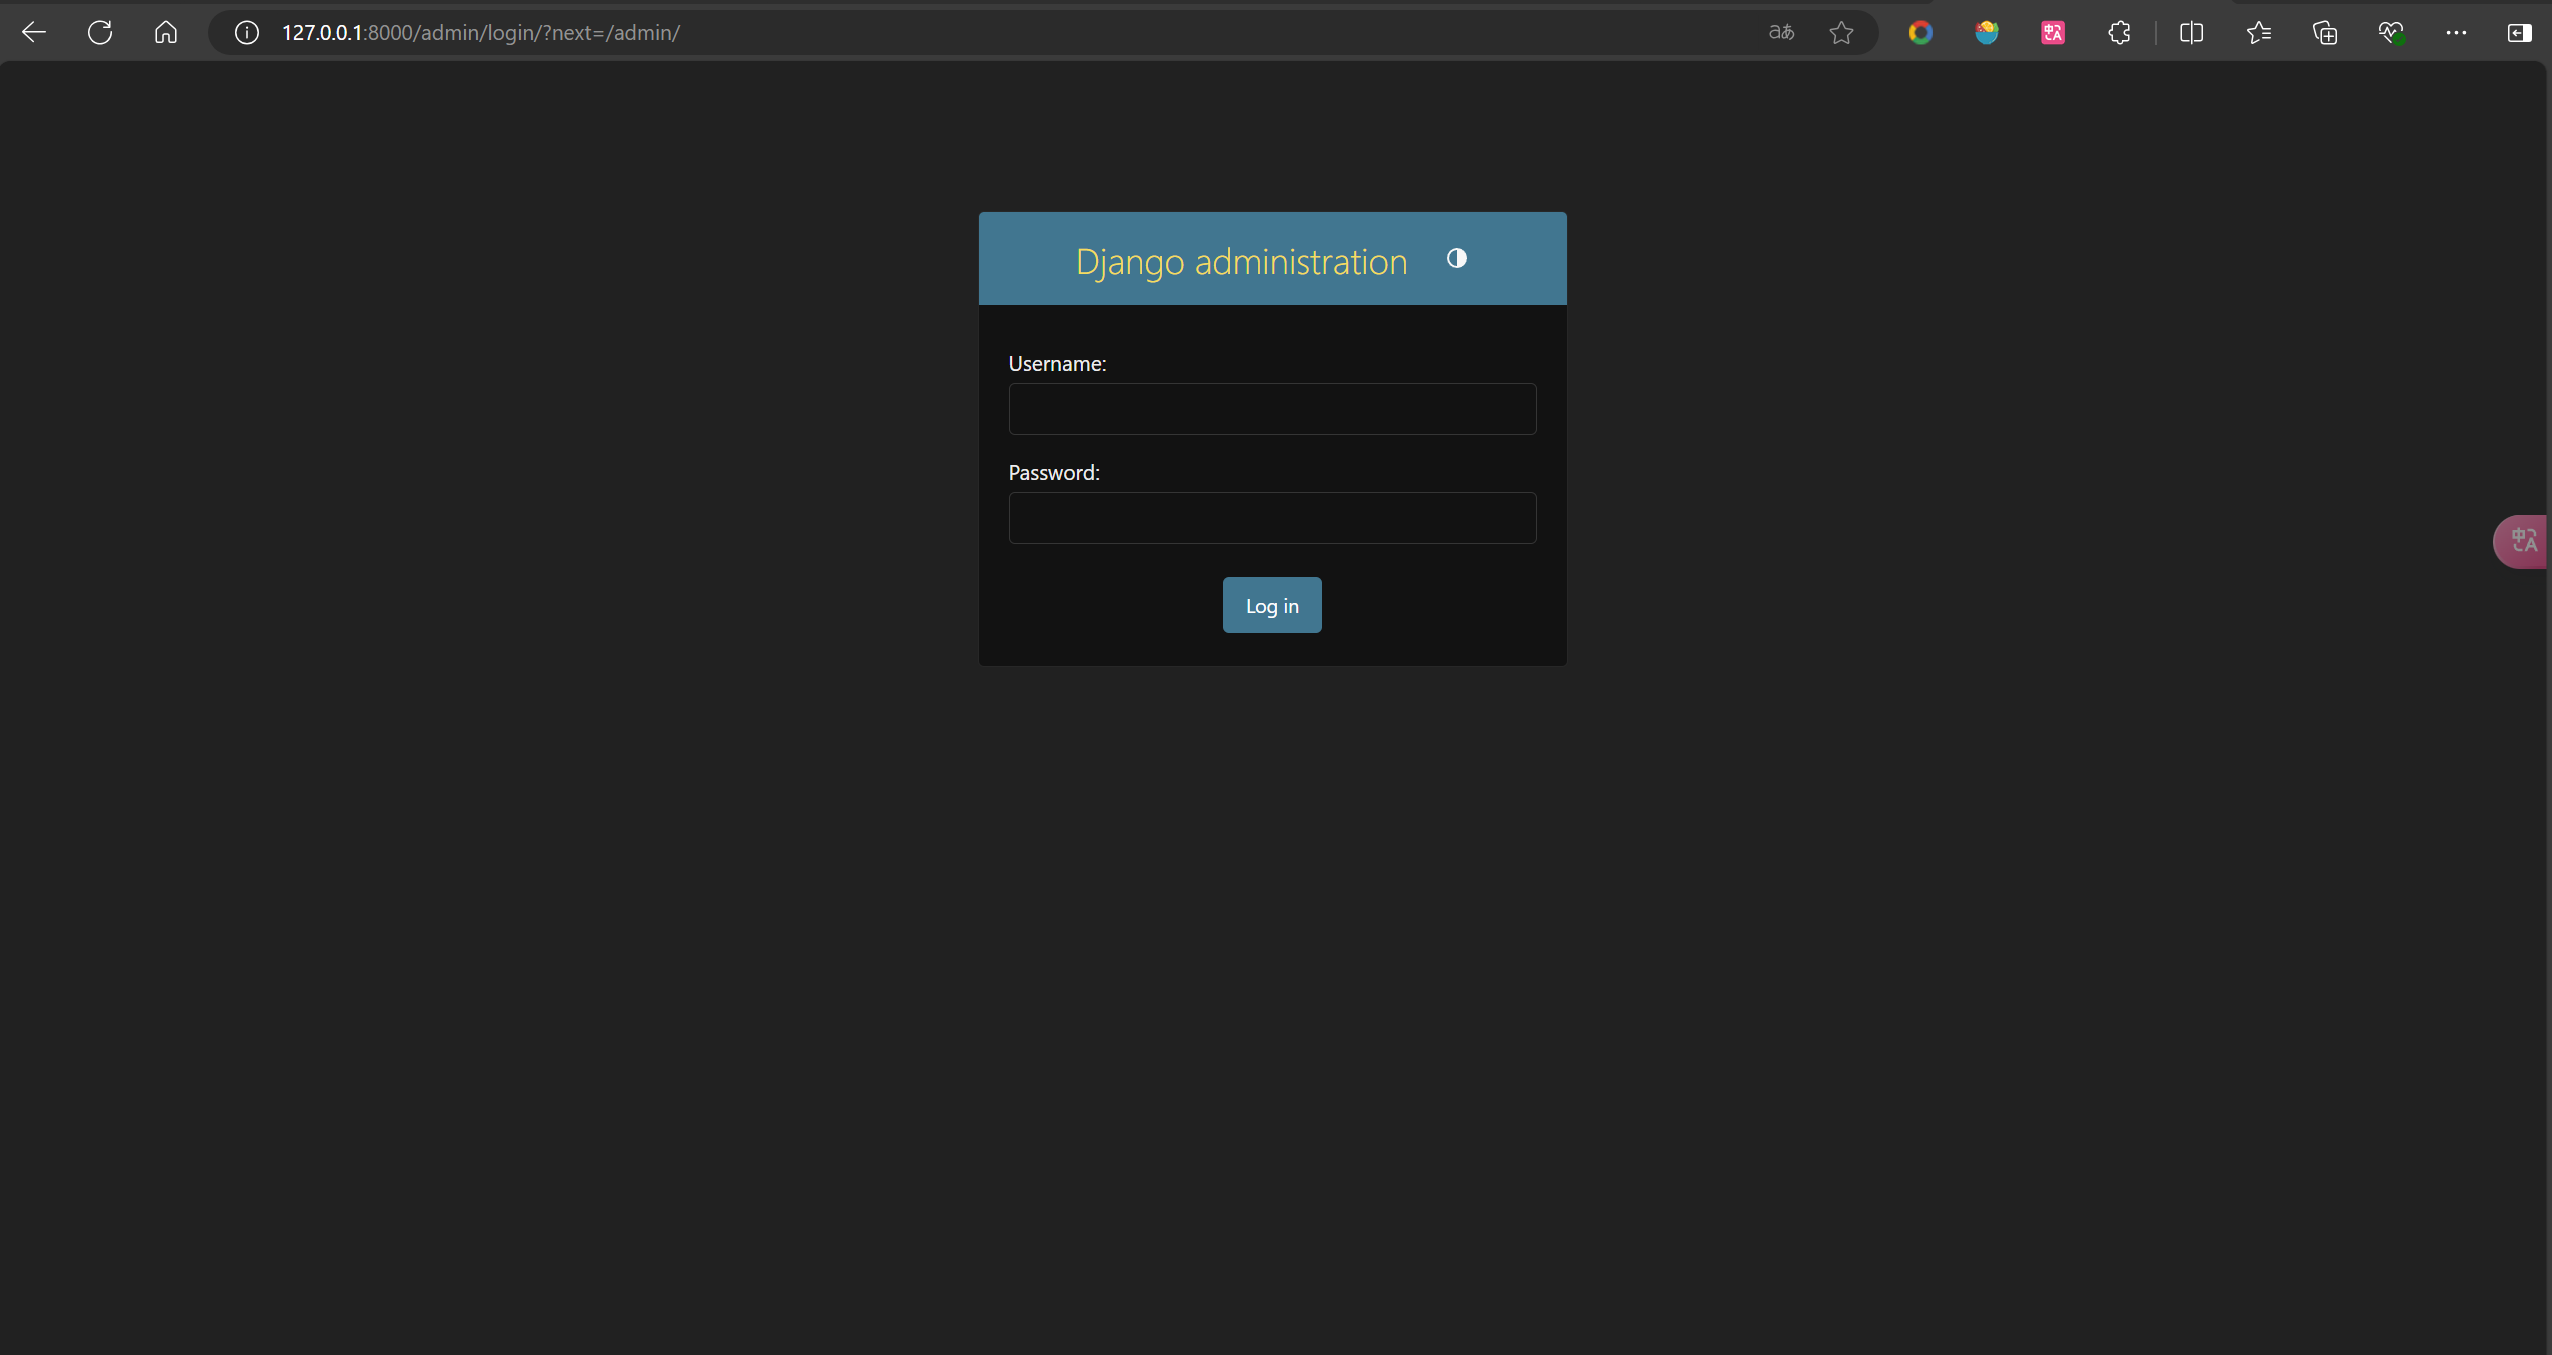Go back to the previous page
Screen dimensions: 2552x1355
tap(34, 33)
